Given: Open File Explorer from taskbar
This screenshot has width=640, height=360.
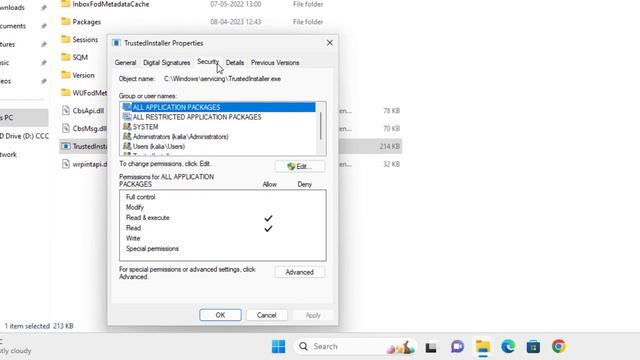Looking at the screenshot, I should (x=483, y=347).
